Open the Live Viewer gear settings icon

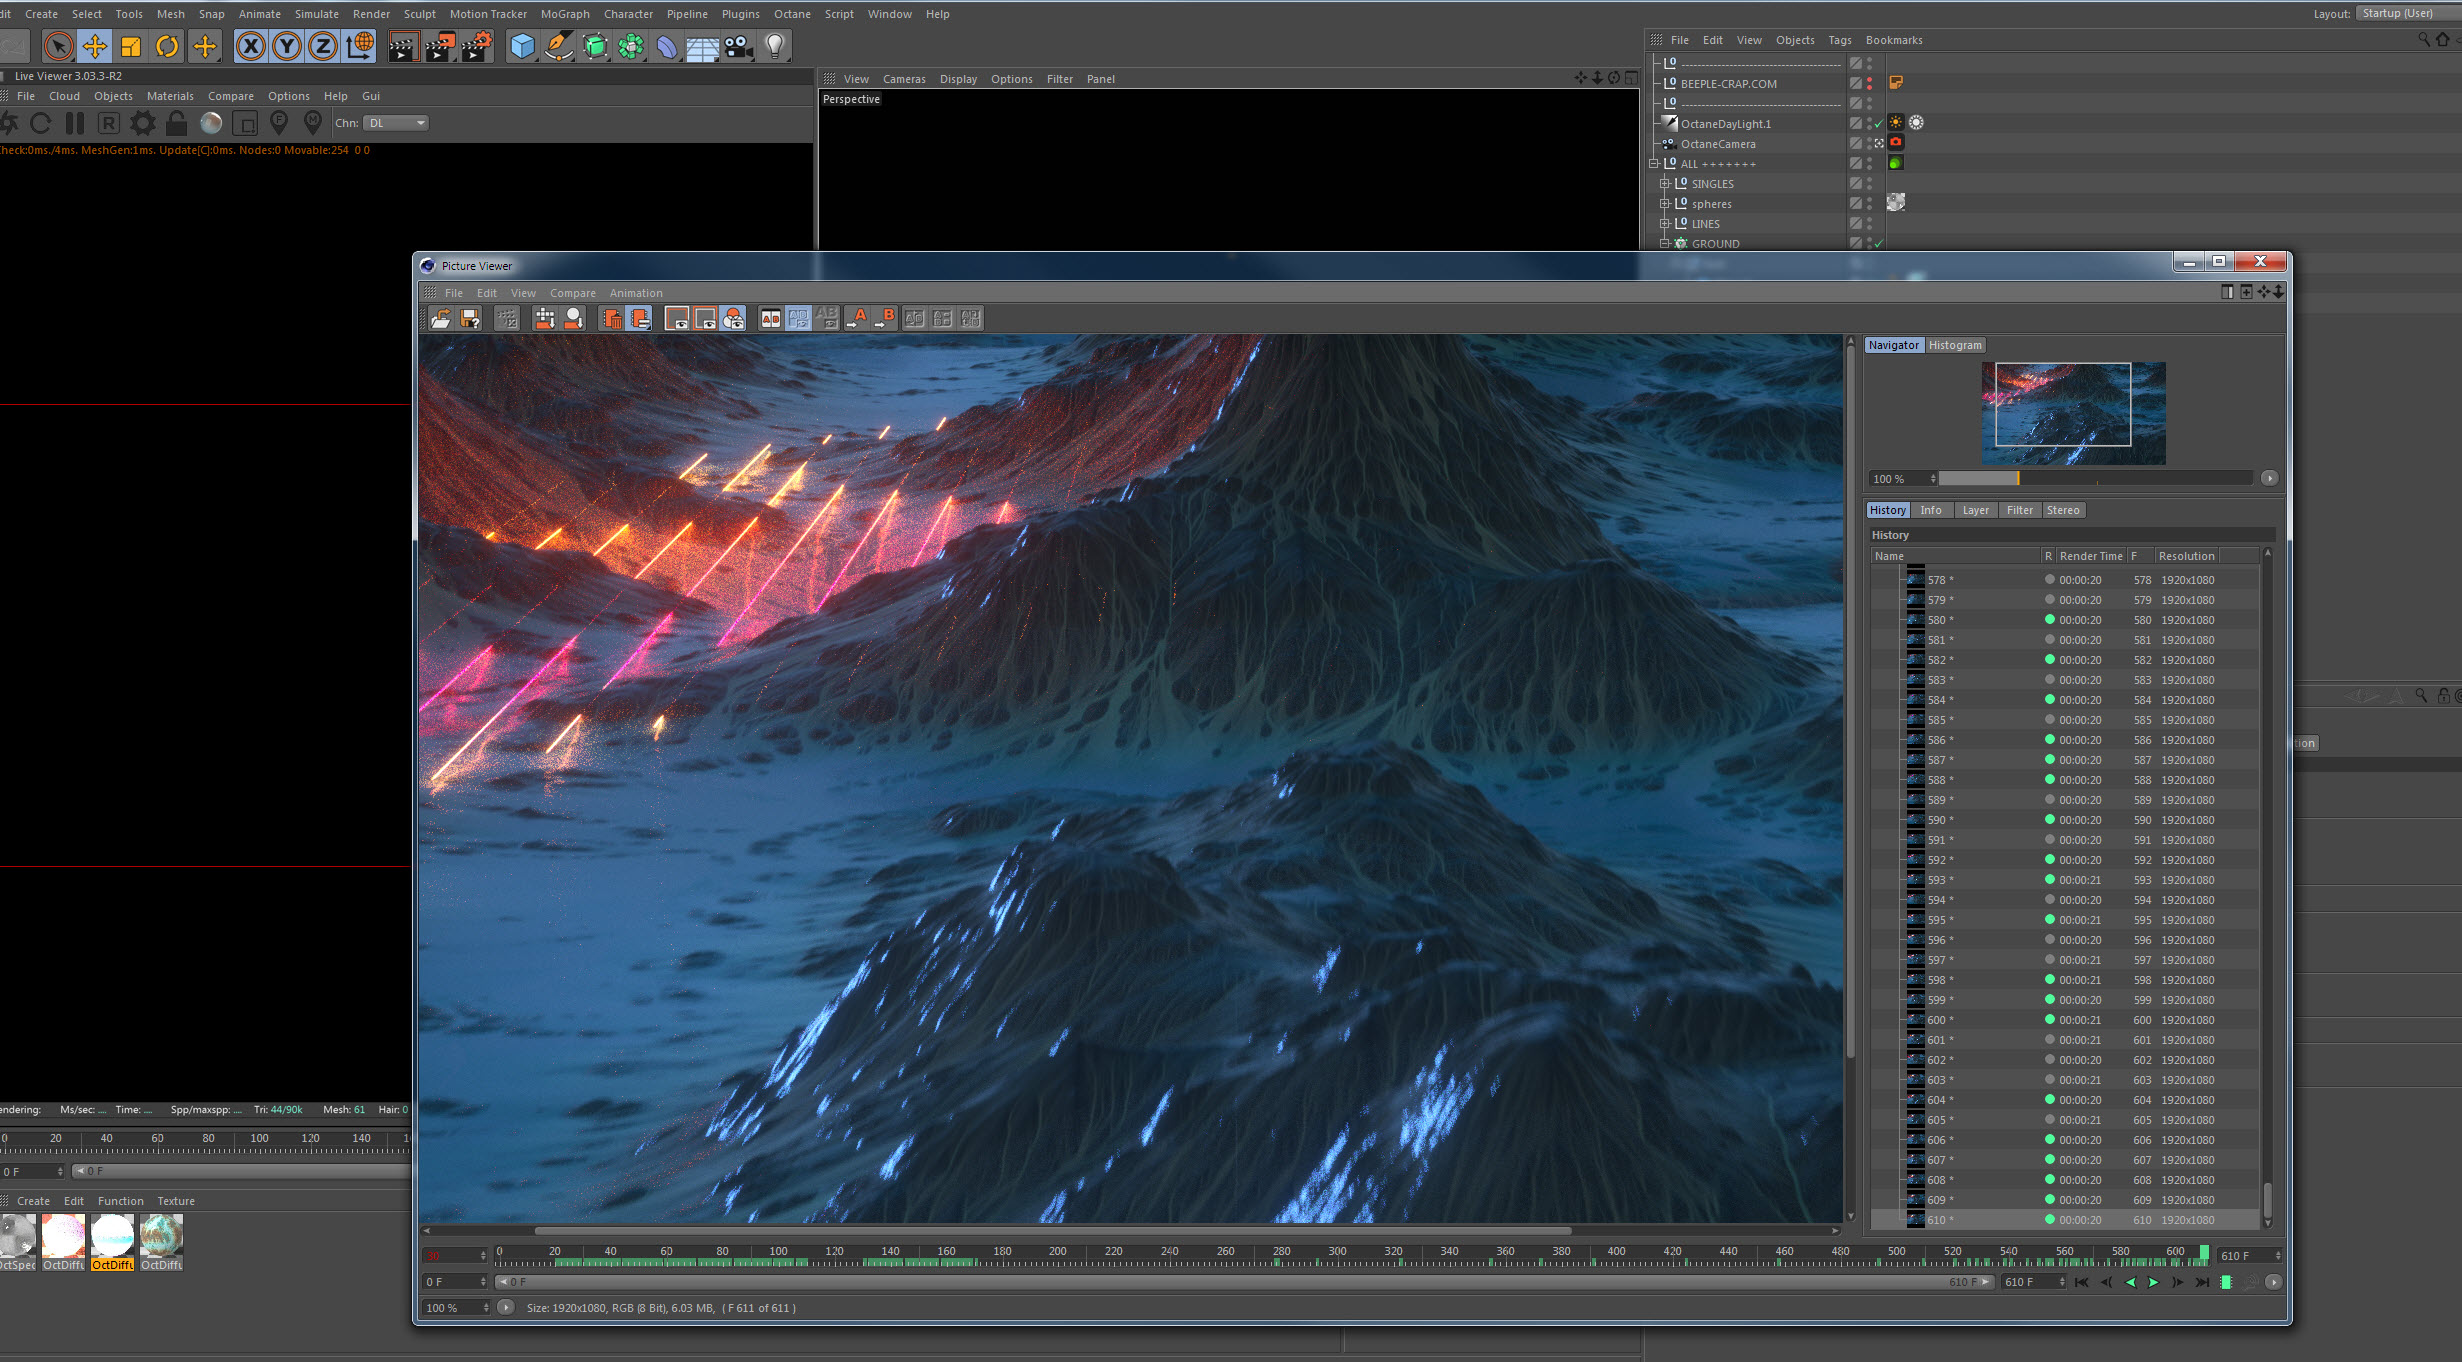(143, 123)
